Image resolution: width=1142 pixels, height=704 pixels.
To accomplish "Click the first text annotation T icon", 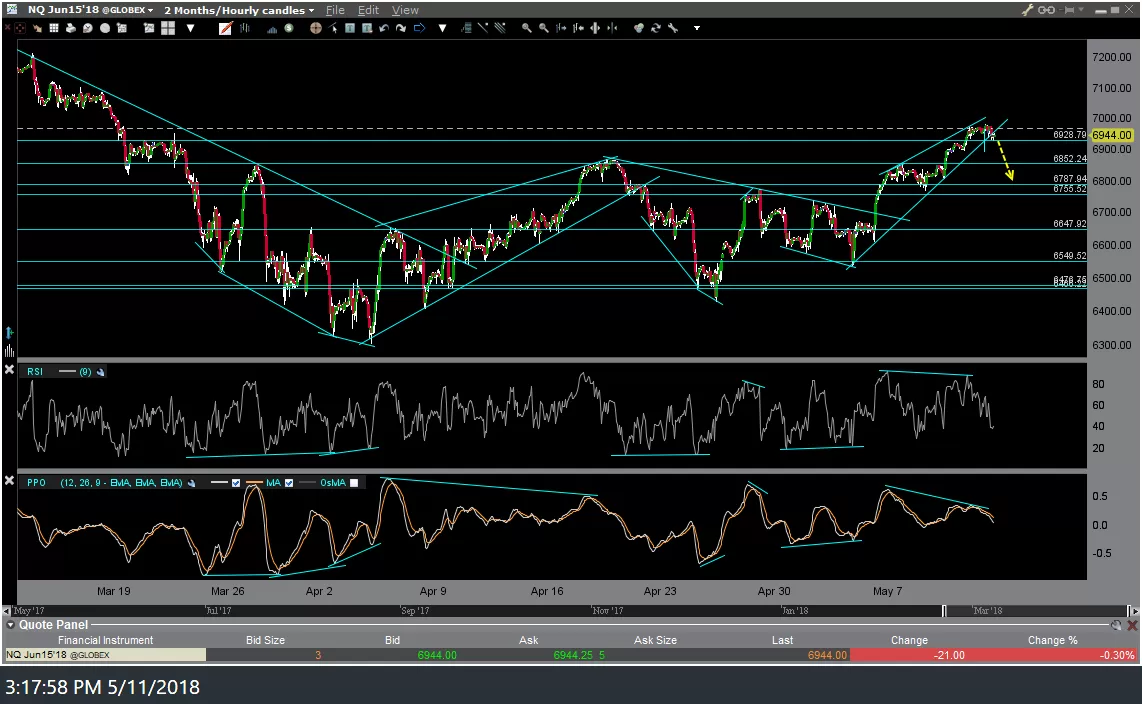I will pyautogui.click(x=350, y=28).
